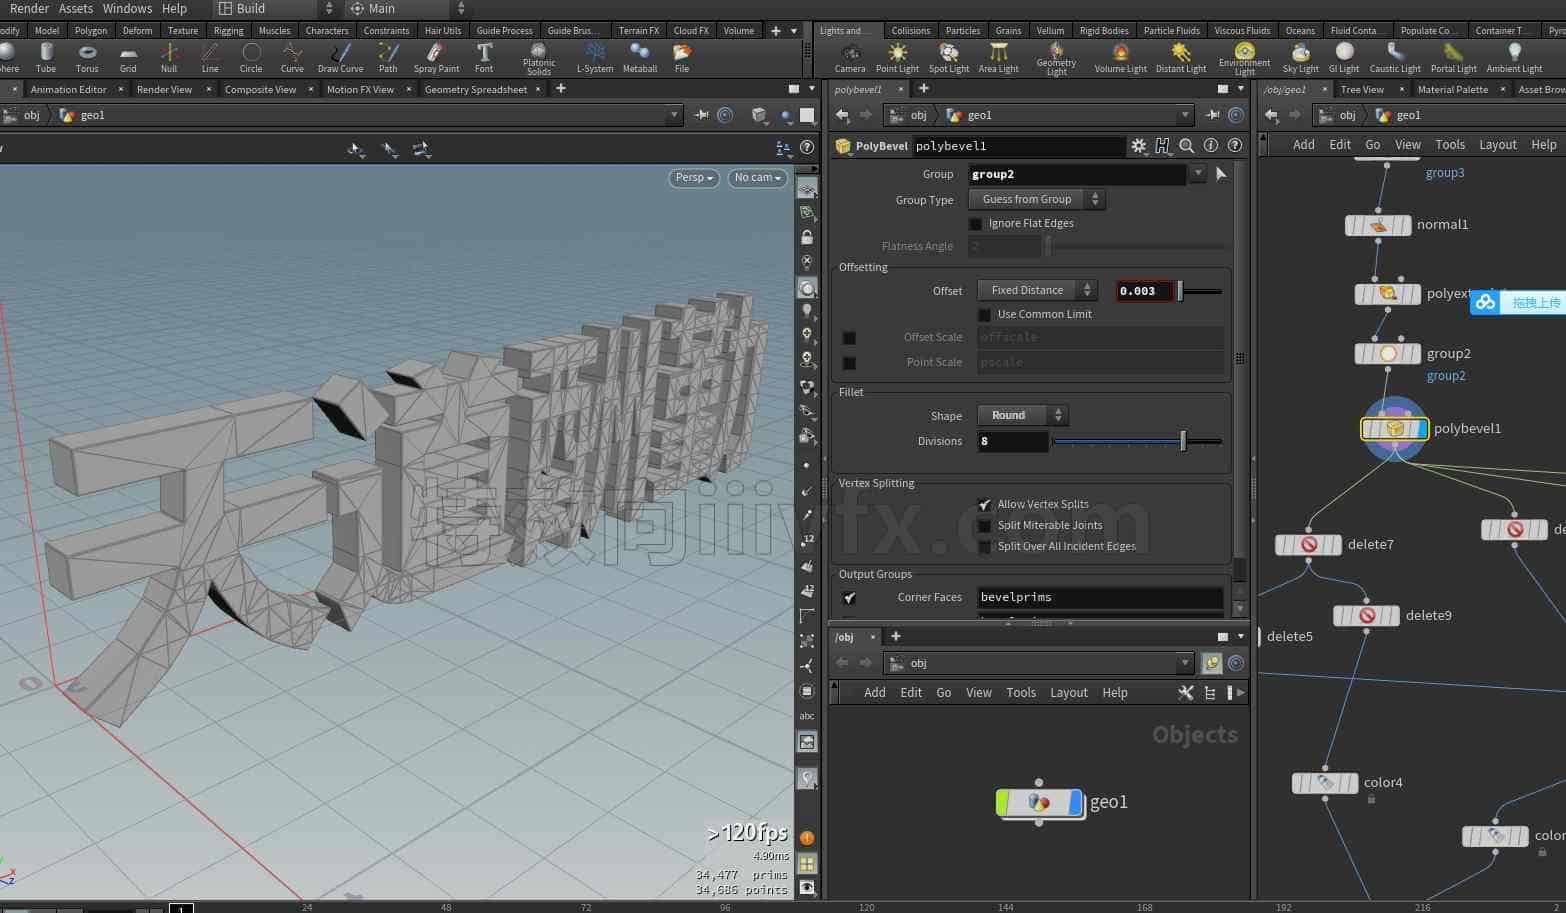The height and width of the screenshot is (913, 1566).
Task: Open the Windows menu
Action: (x=127, y=9)
